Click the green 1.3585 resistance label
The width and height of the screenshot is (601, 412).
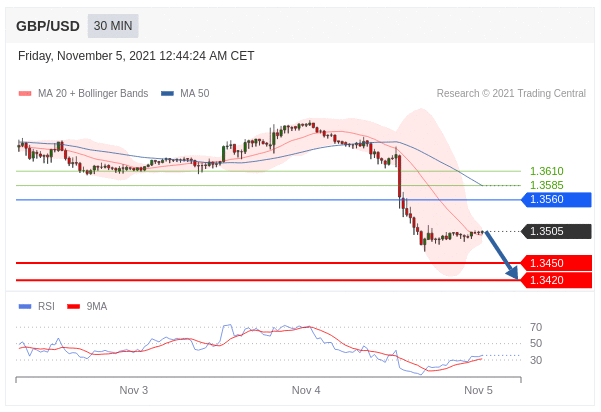546,185
